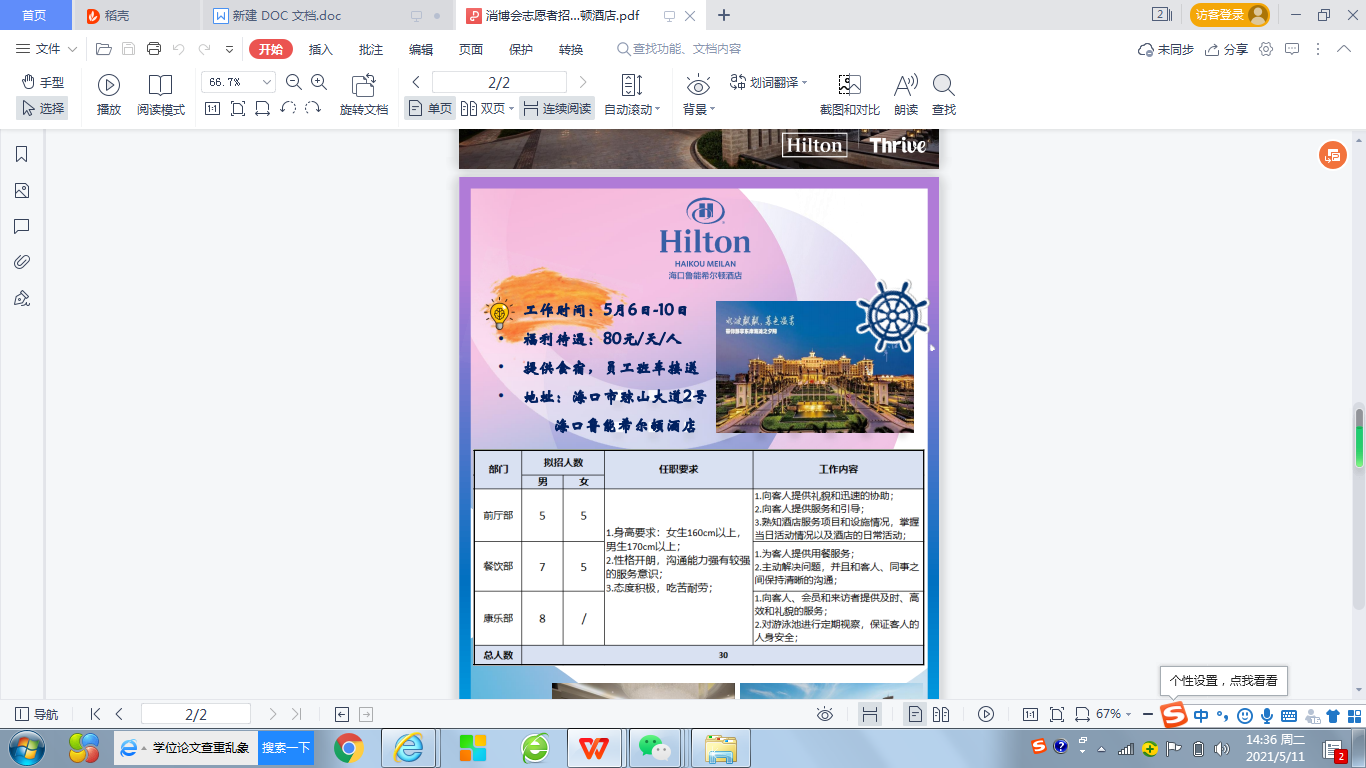This screenshot has height=768, width=1366.
Task: Open 截图和对比 screenshot and compare
Action: [850, 96]
